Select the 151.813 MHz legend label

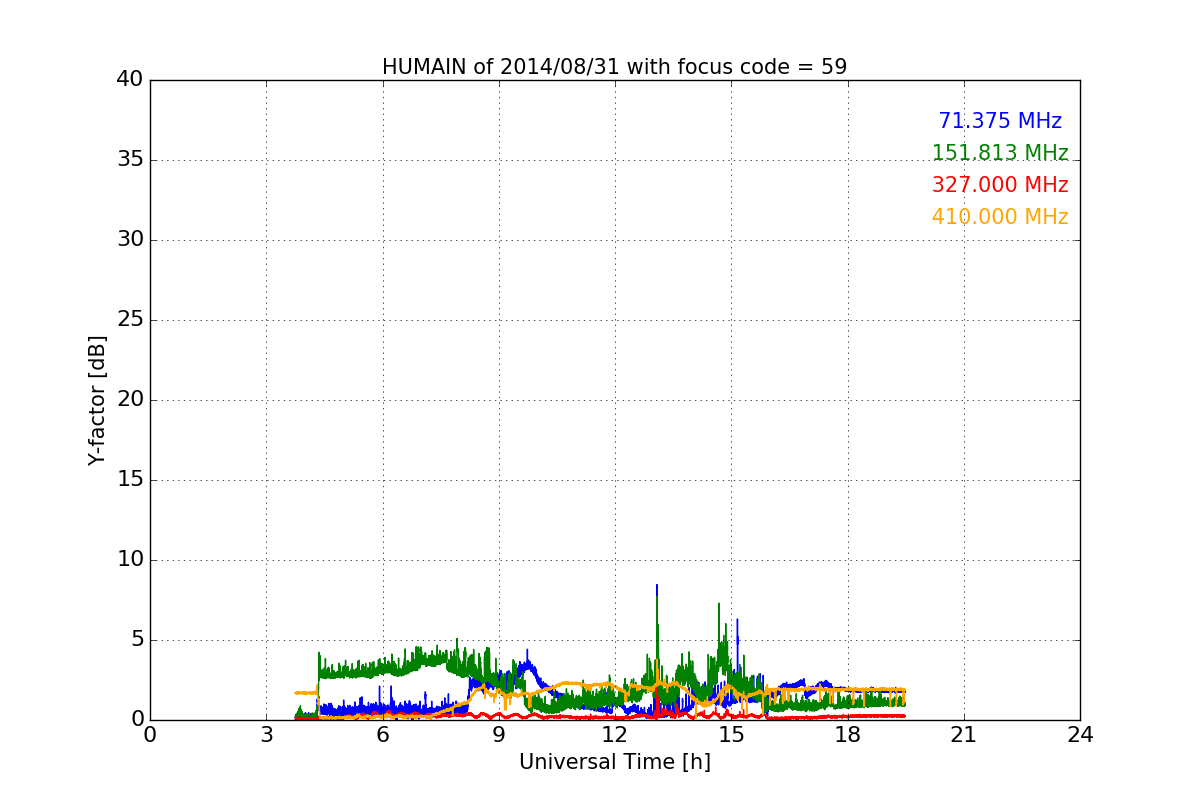1000,153
